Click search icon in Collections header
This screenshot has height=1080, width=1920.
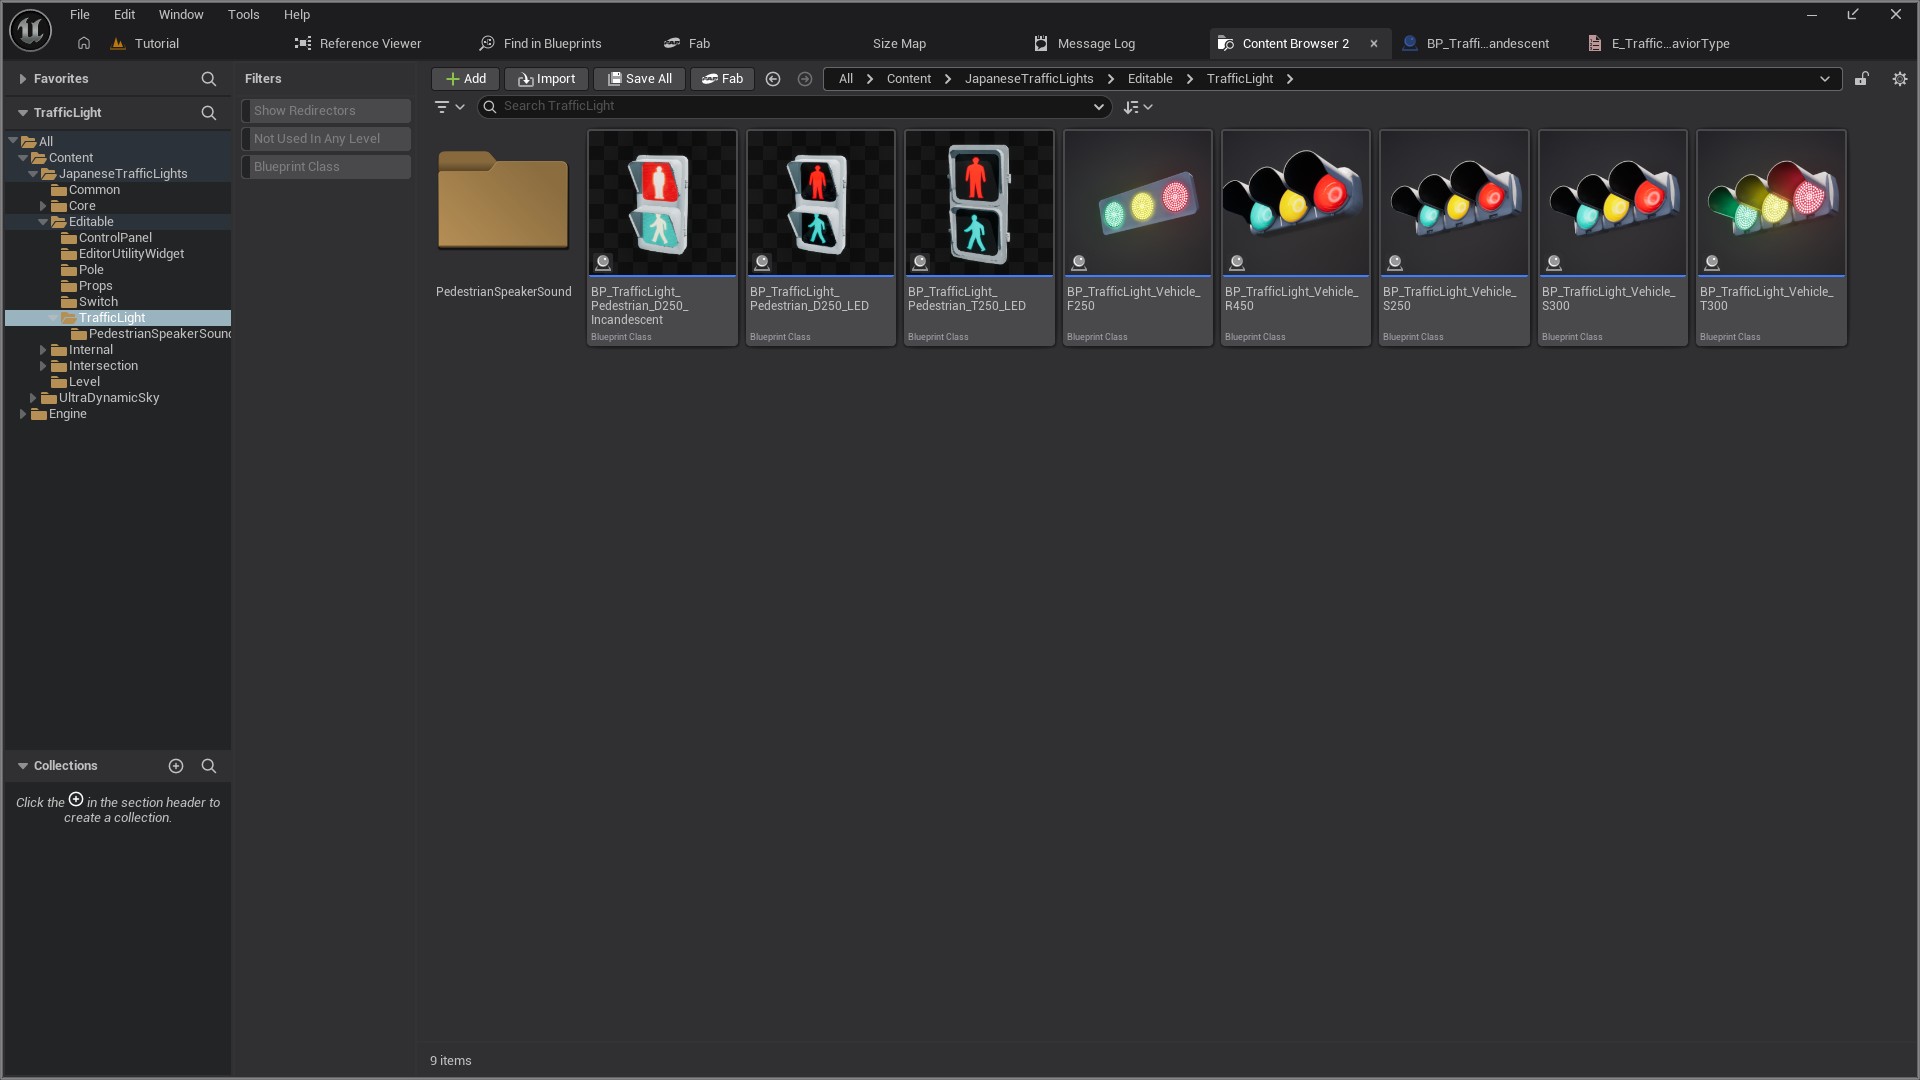pos(208,766)
